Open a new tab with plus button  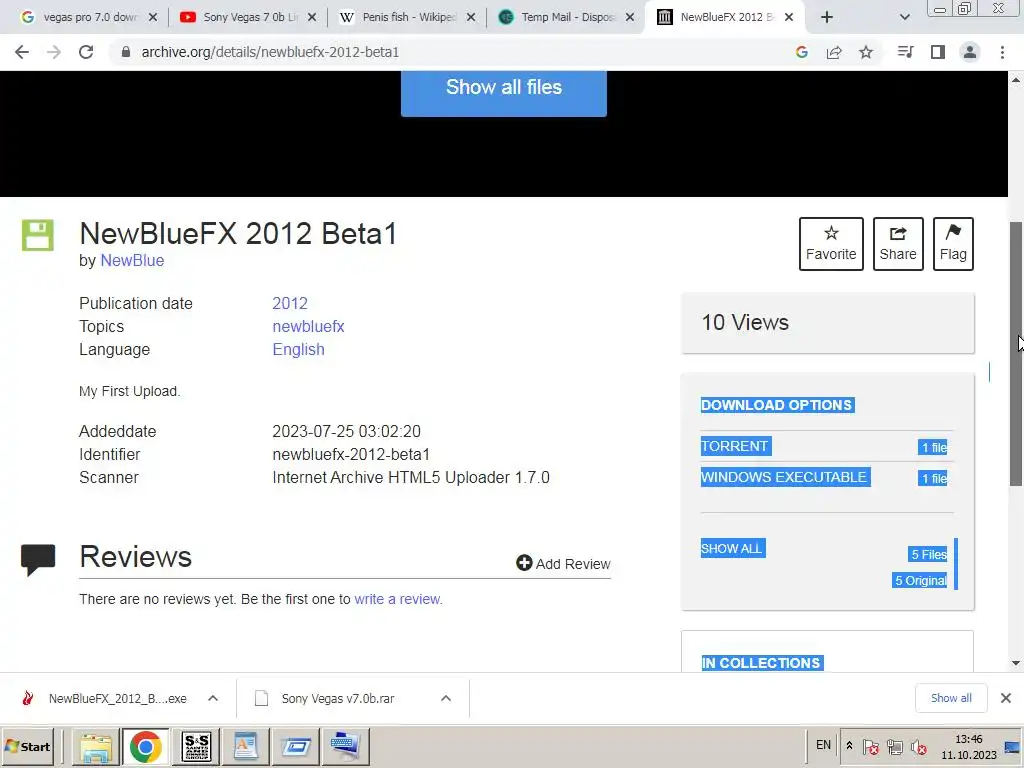827,17
